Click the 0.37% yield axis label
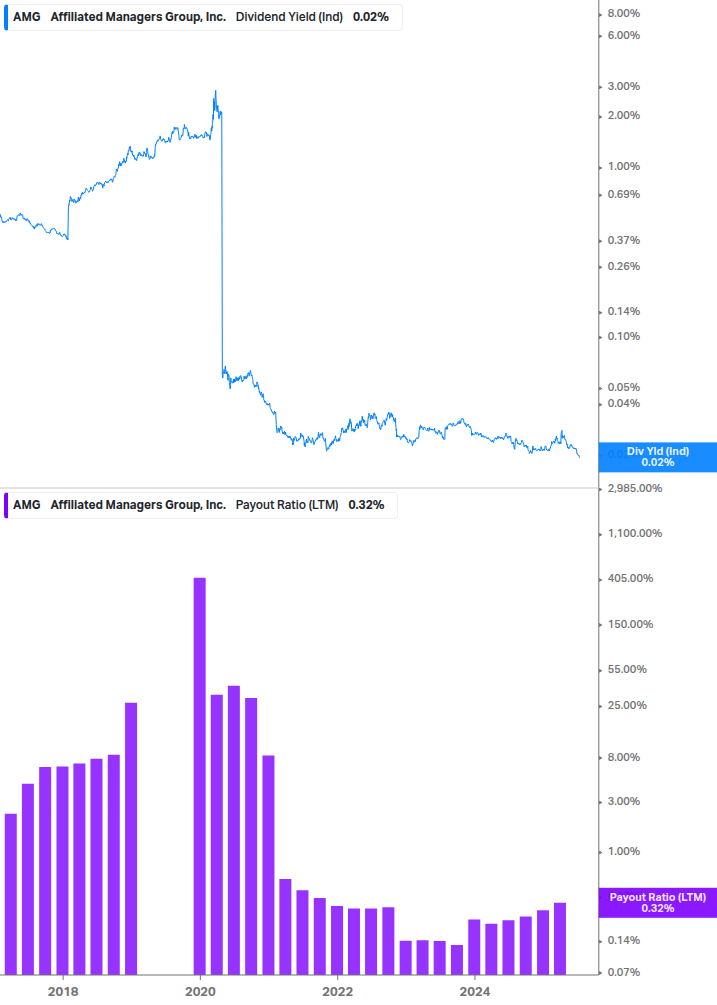 coord(623,240)
